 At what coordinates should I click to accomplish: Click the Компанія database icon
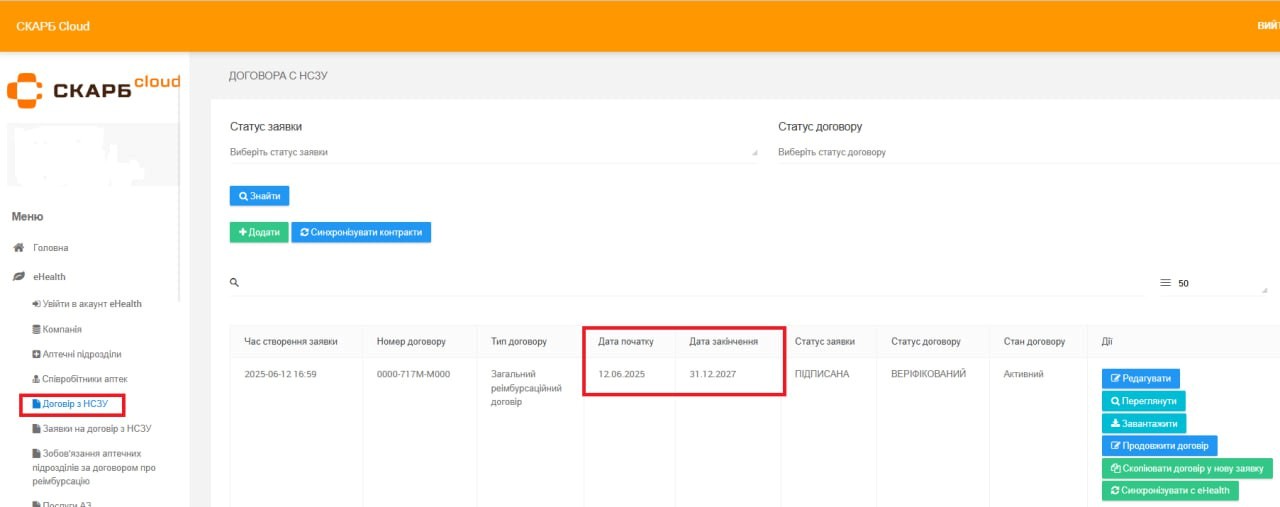37,329
